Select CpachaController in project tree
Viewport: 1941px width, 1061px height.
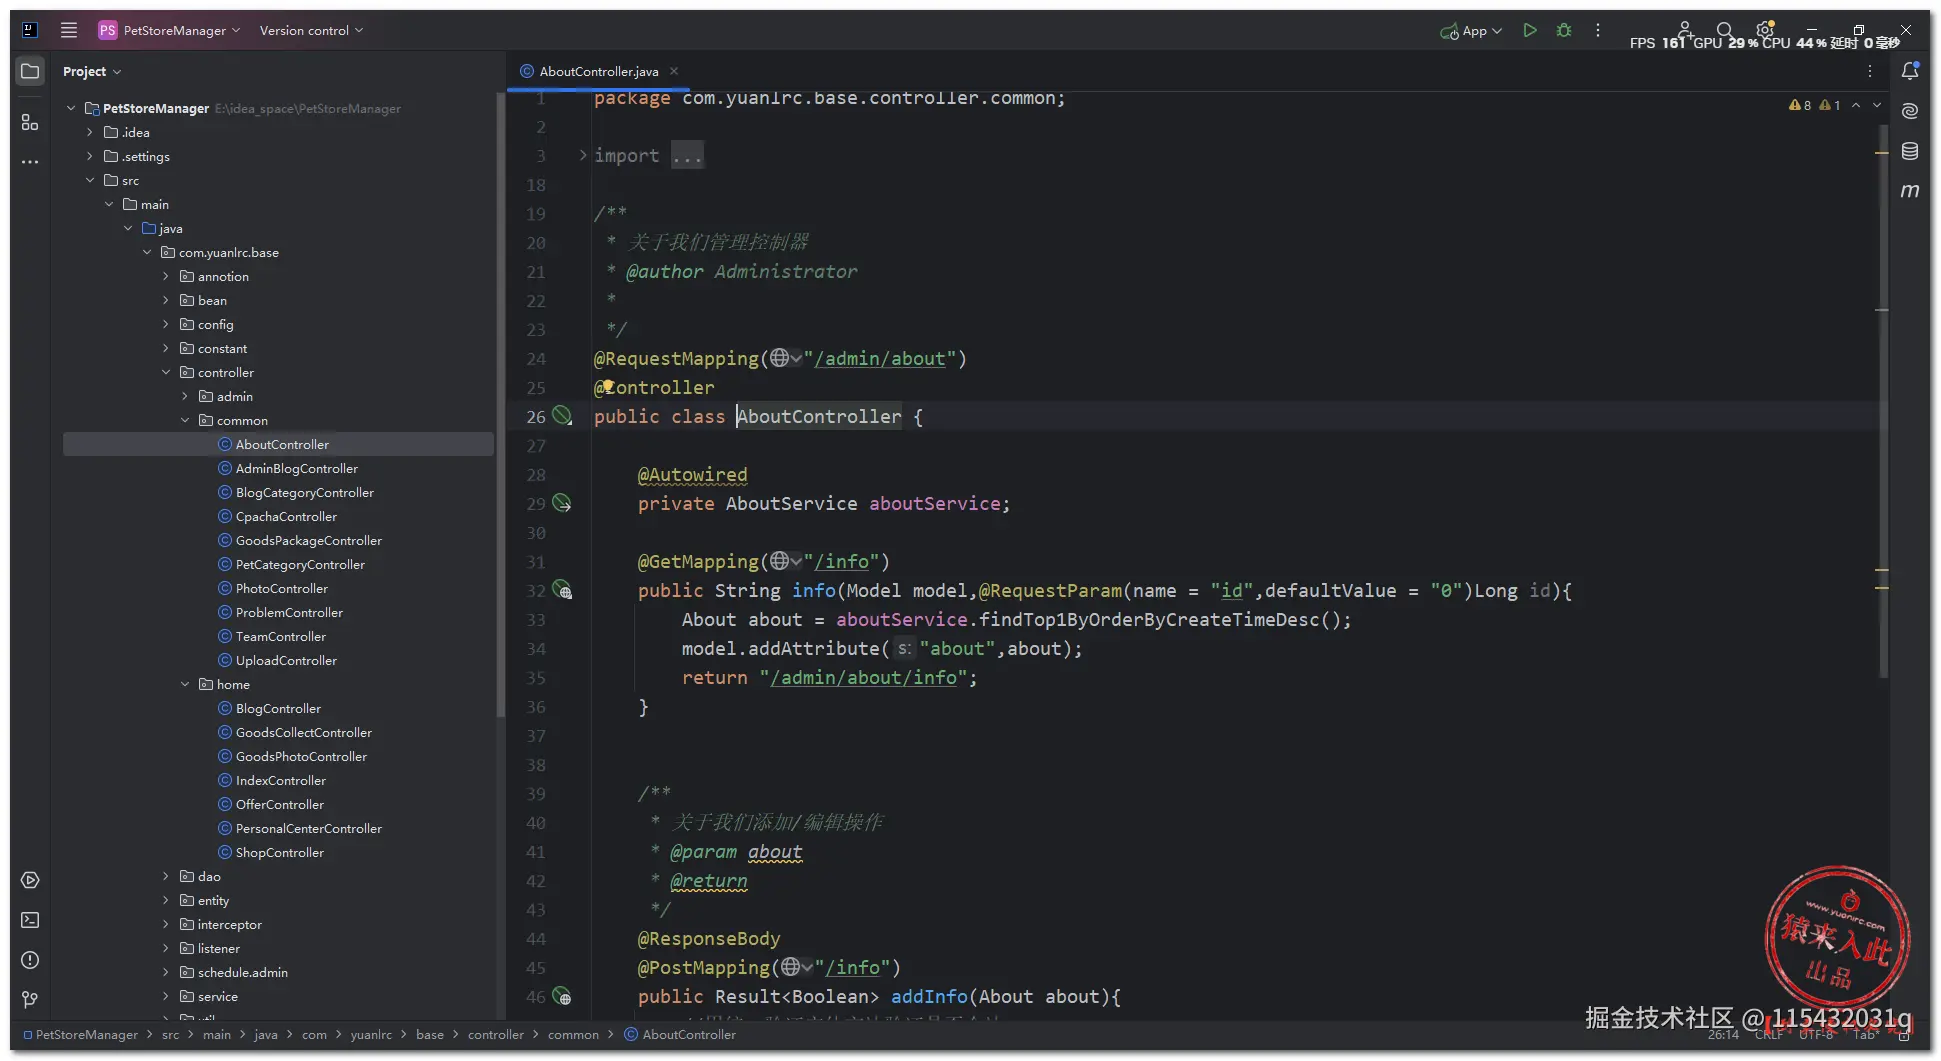tap(286, 516)
